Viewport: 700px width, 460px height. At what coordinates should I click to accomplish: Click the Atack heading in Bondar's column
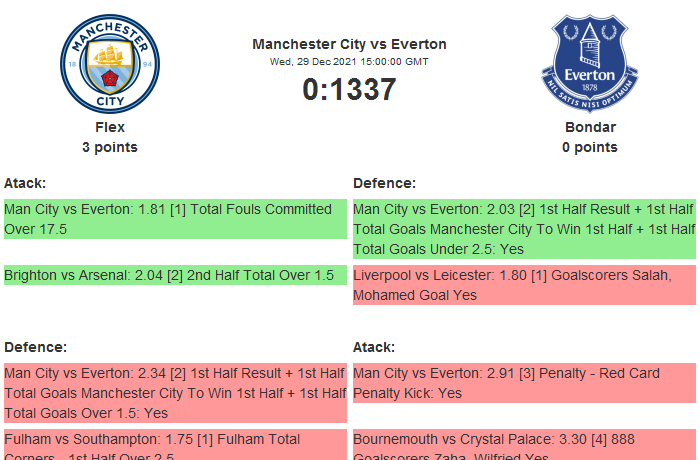tap(374, 347)
